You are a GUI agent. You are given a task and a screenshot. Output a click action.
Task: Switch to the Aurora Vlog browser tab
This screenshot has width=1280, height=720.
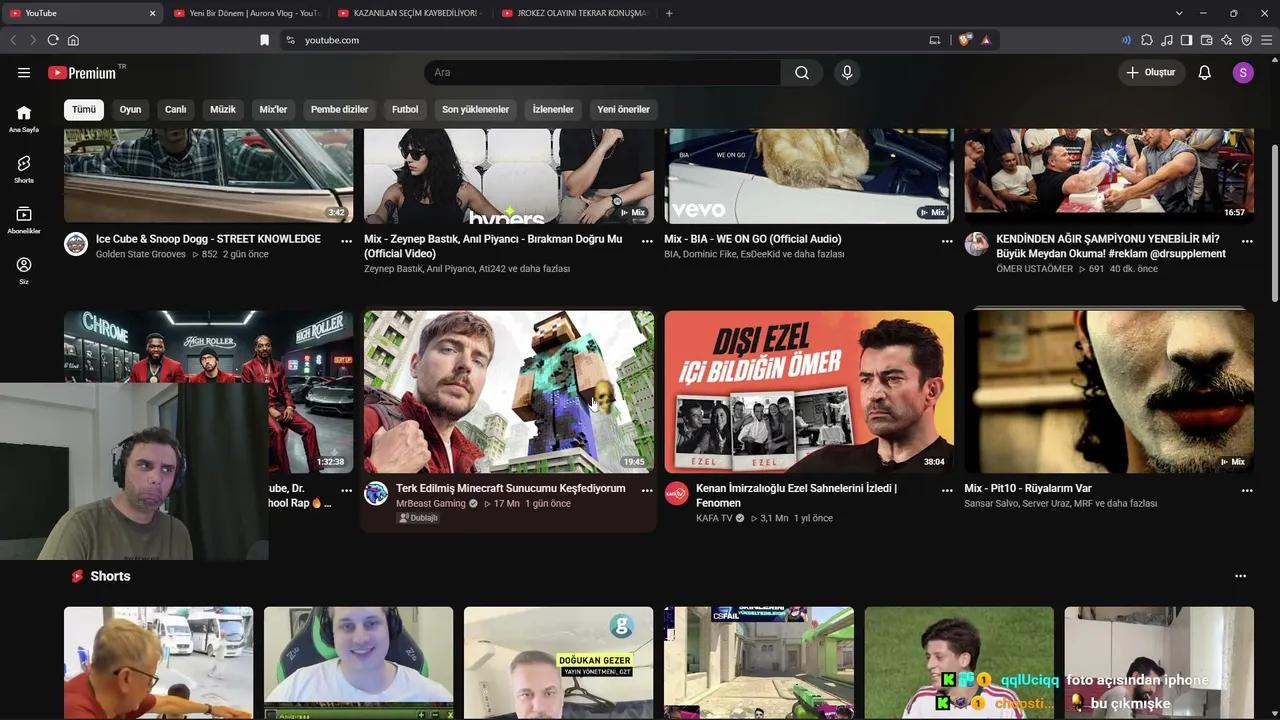click(x=245, y=13)
